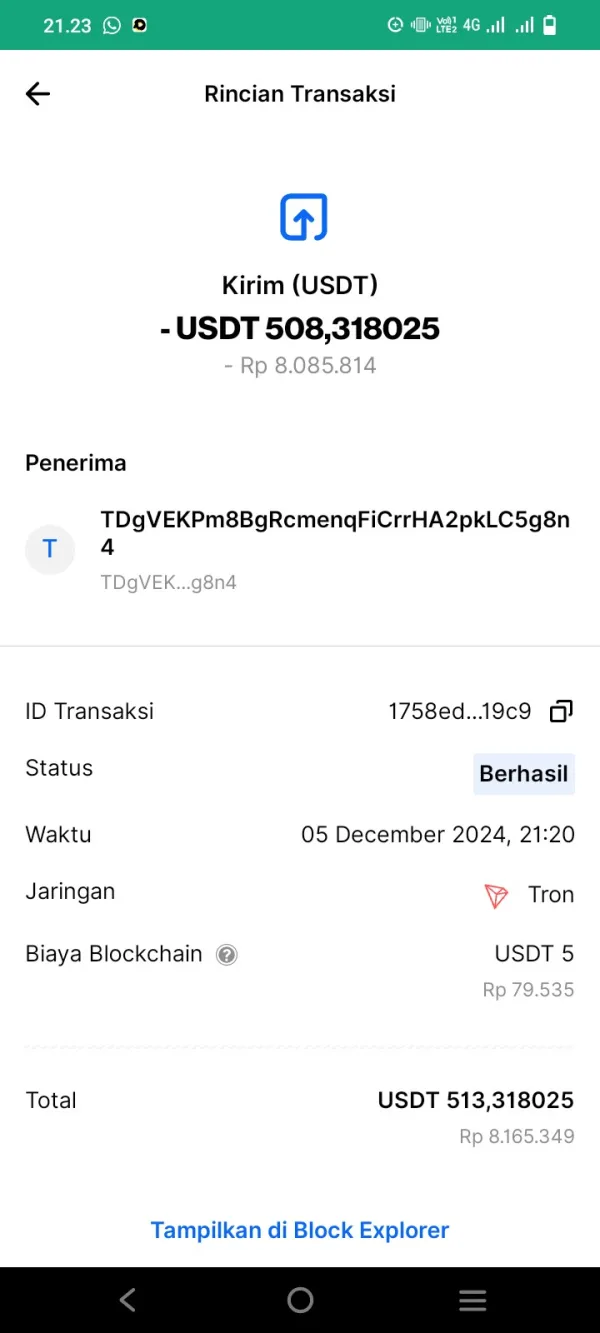
Task: Tap the Rincian Transaksi title
Action: pos(300,94)
